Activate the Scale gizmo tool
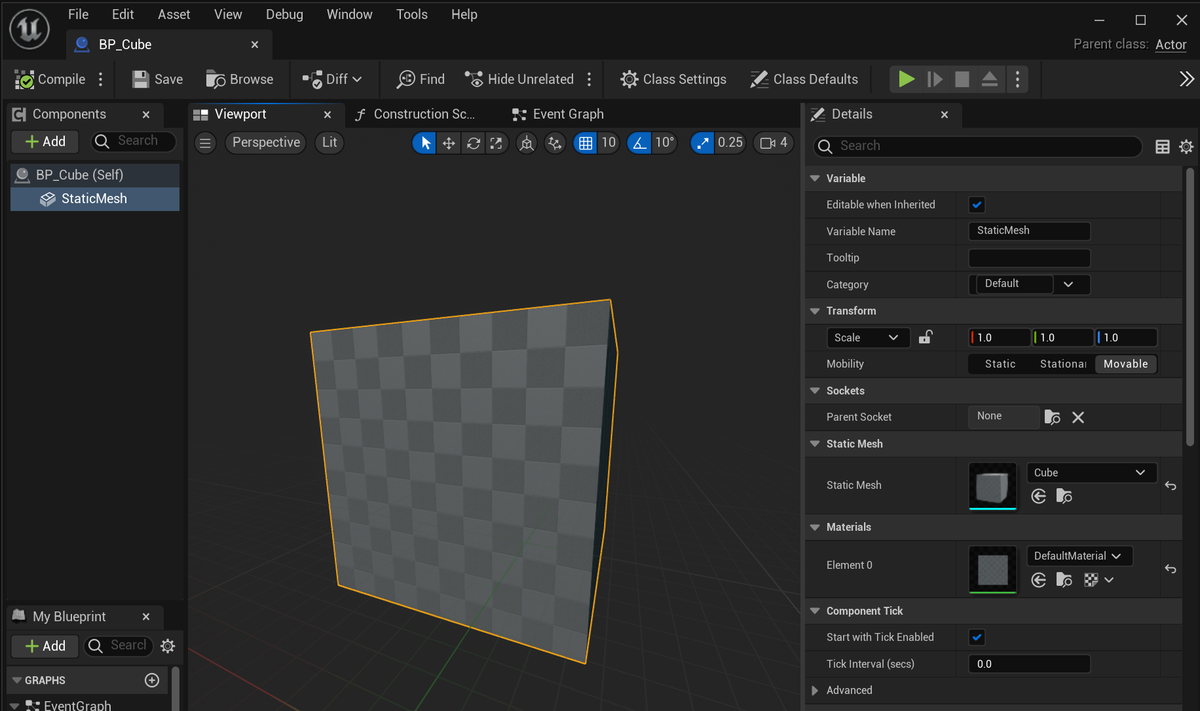Screen dimensions: 1200x711 tap(496, 143)
